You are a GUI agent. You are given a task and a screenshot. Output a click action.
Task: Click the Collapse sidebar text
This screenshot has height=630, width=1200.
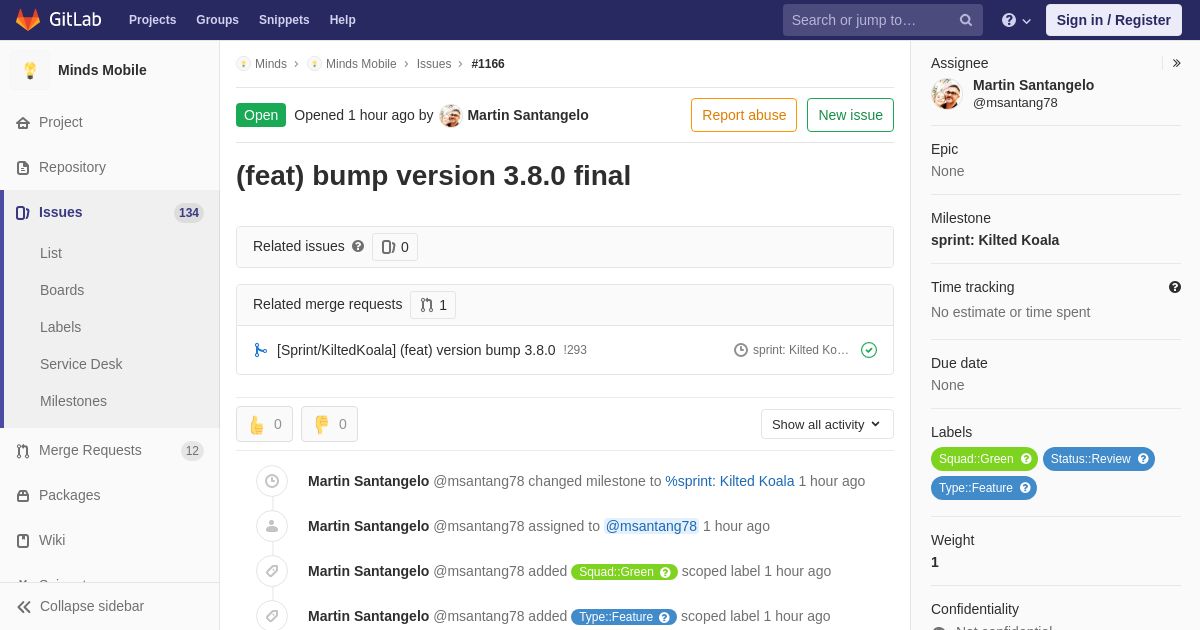coord(92,606)
